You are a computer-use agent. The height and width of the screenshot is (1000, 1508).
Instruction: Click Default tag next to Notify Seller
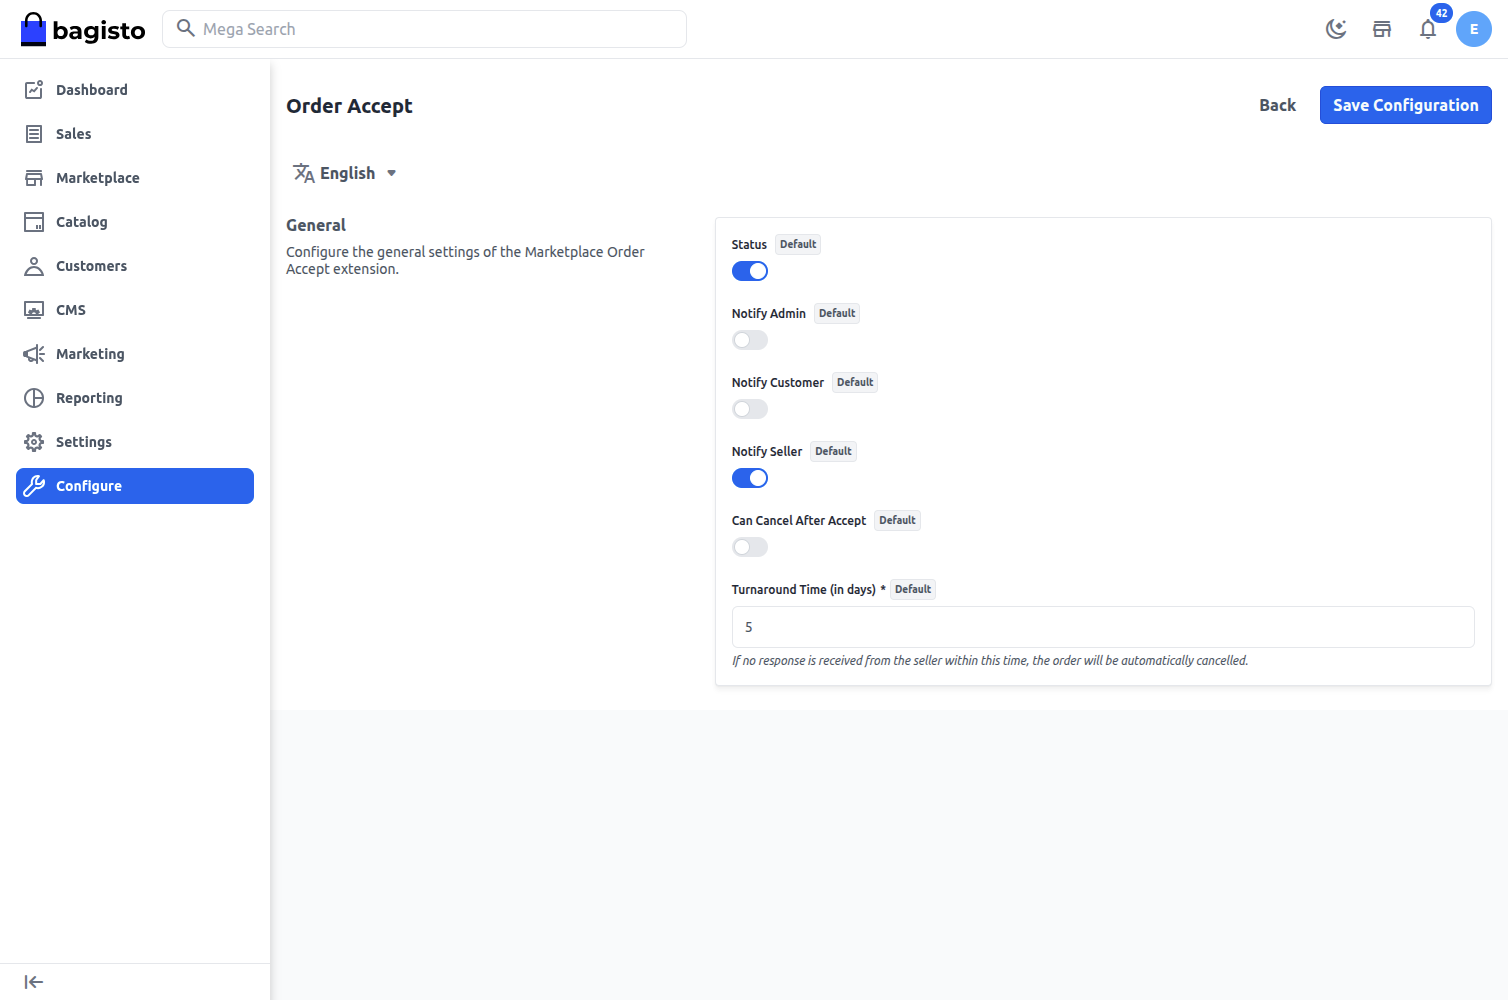(x=833, y=451)
